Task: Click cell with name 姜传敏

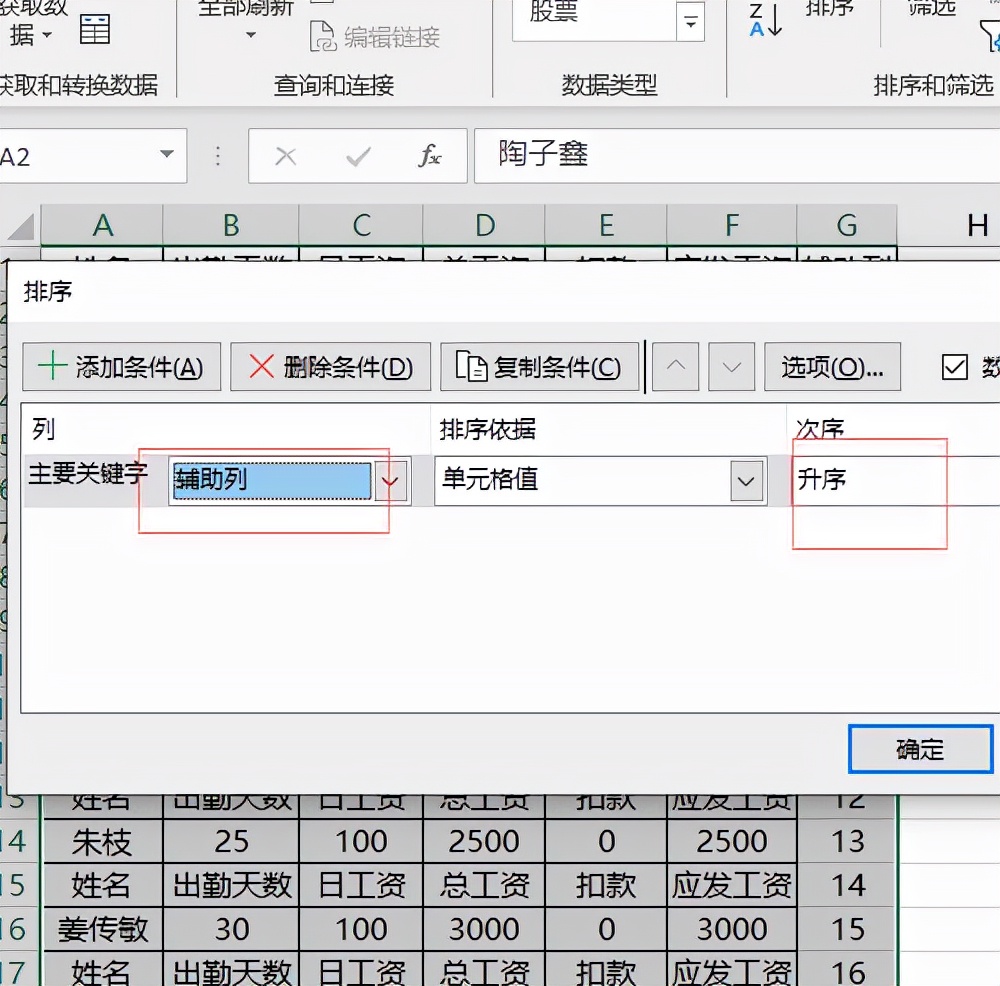Action: (102, 929)
